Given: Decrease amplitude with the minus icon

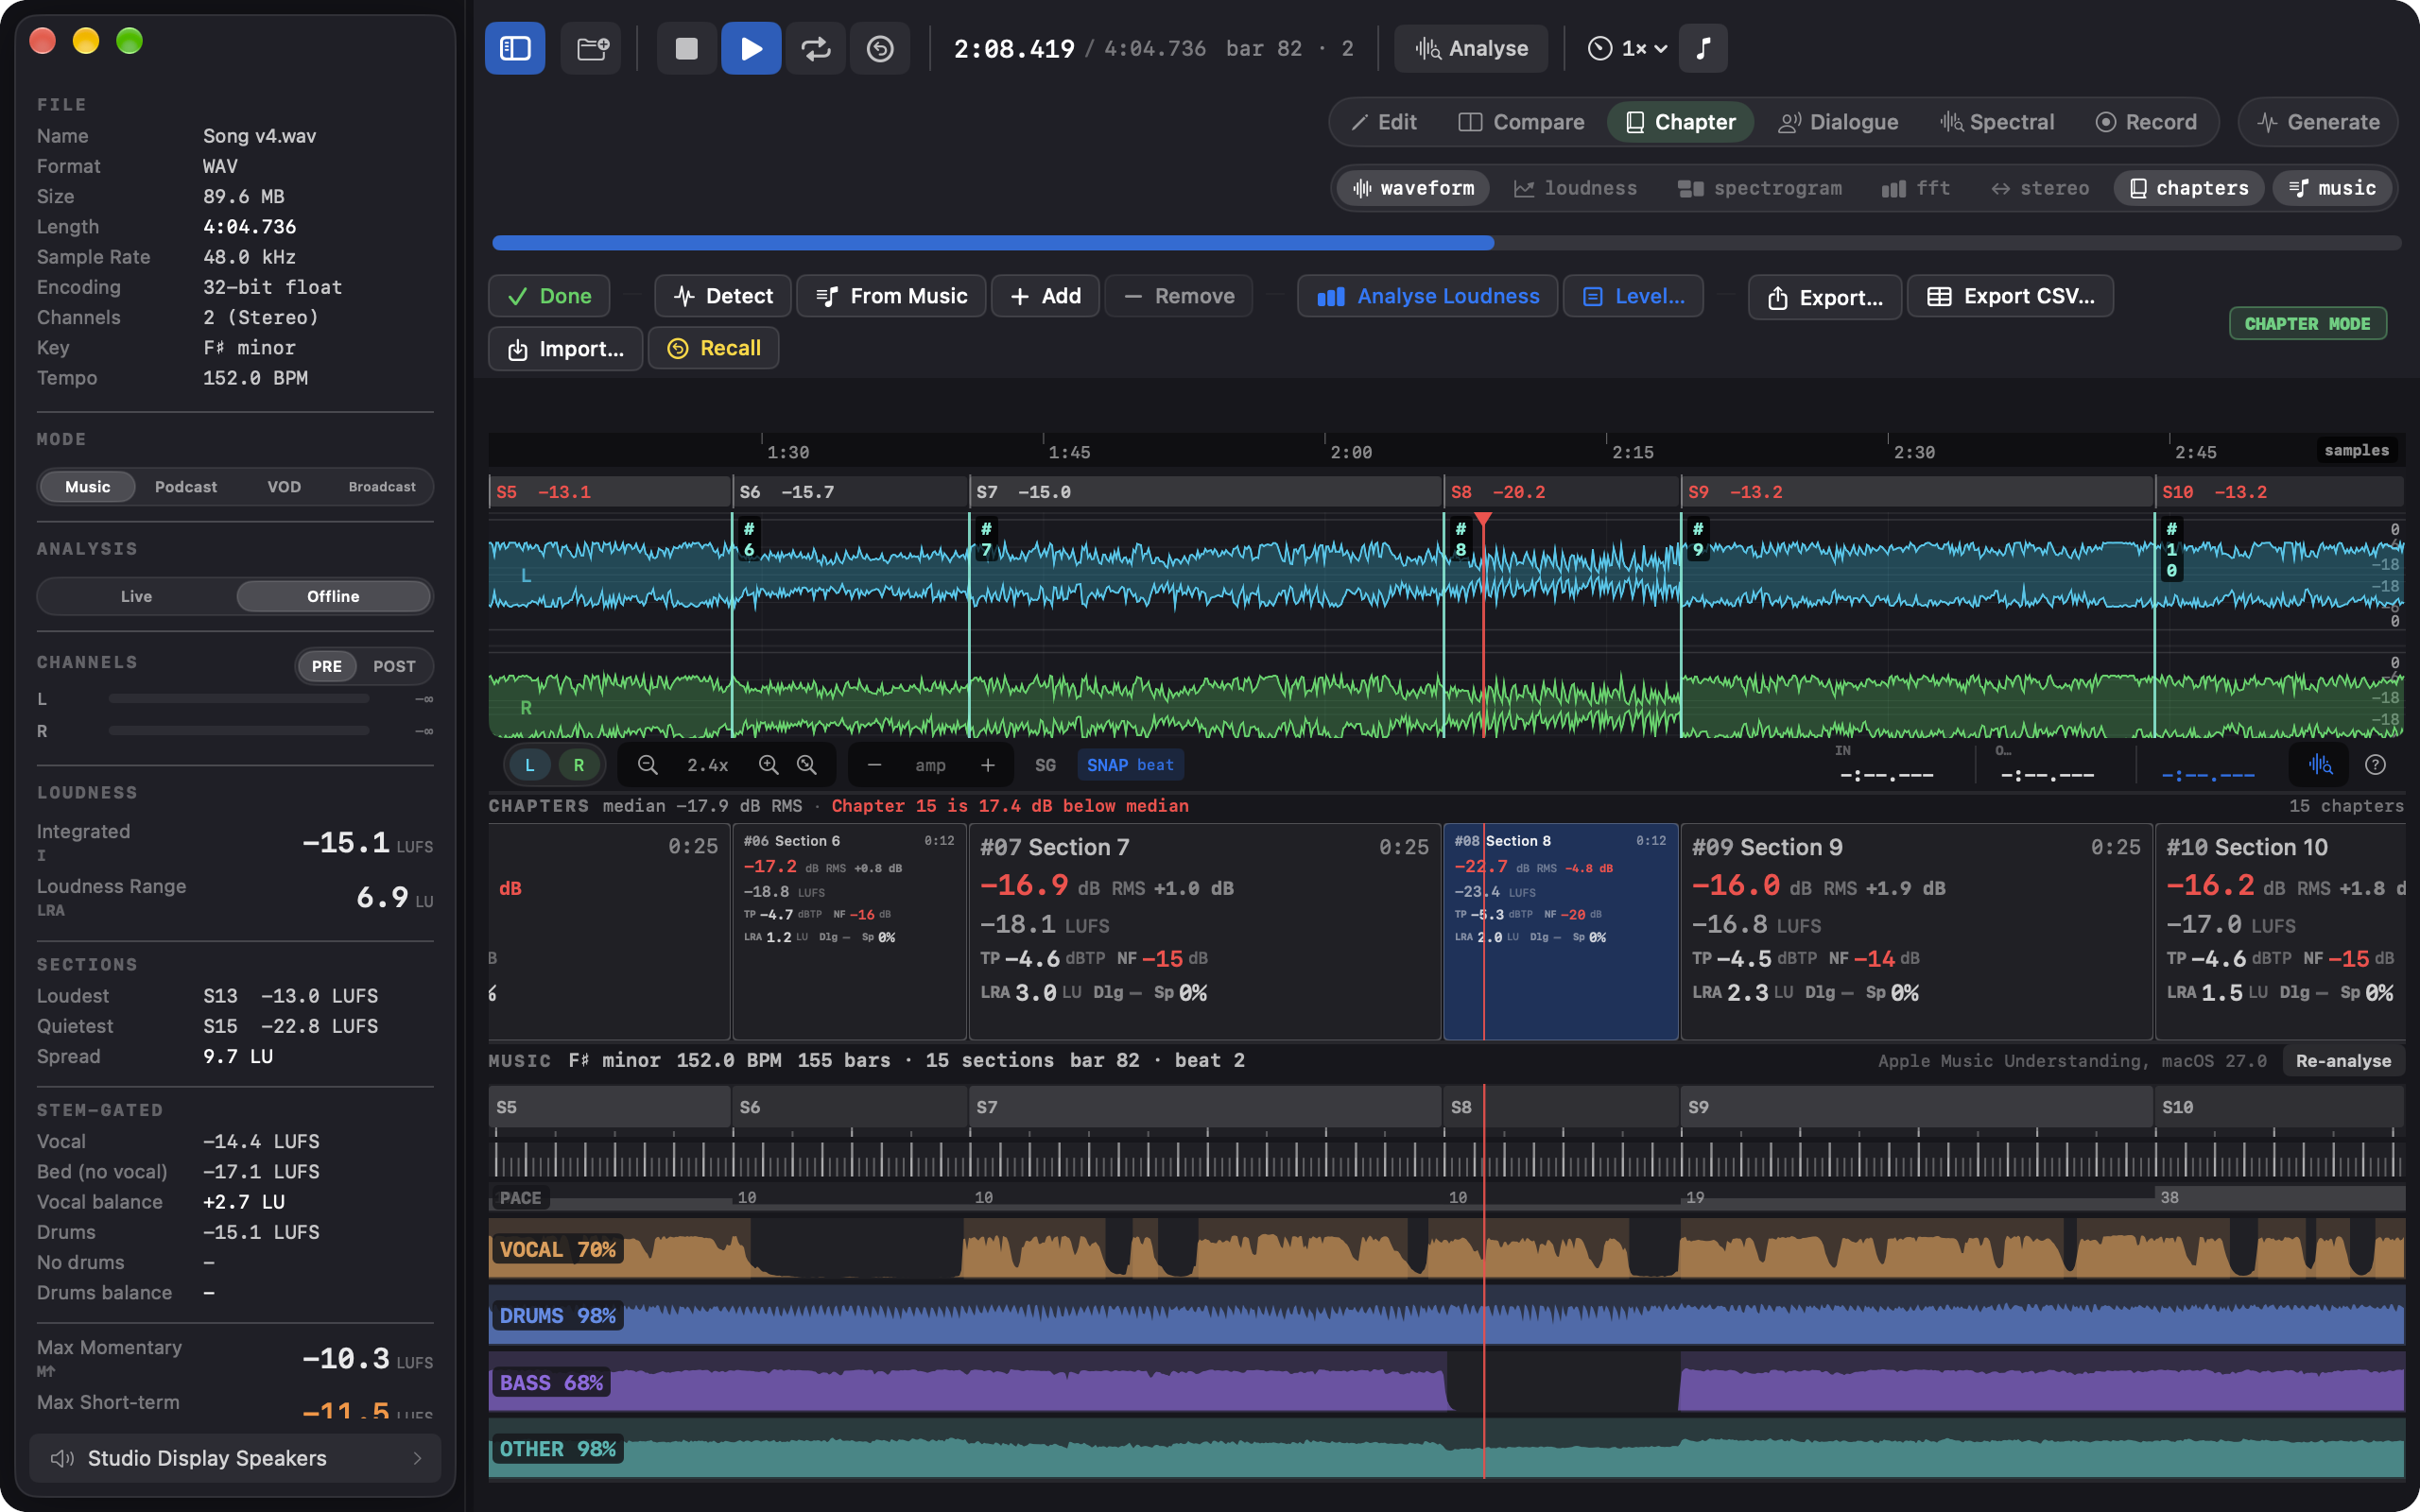Looking at the screenshot, I should coord(874,765).
